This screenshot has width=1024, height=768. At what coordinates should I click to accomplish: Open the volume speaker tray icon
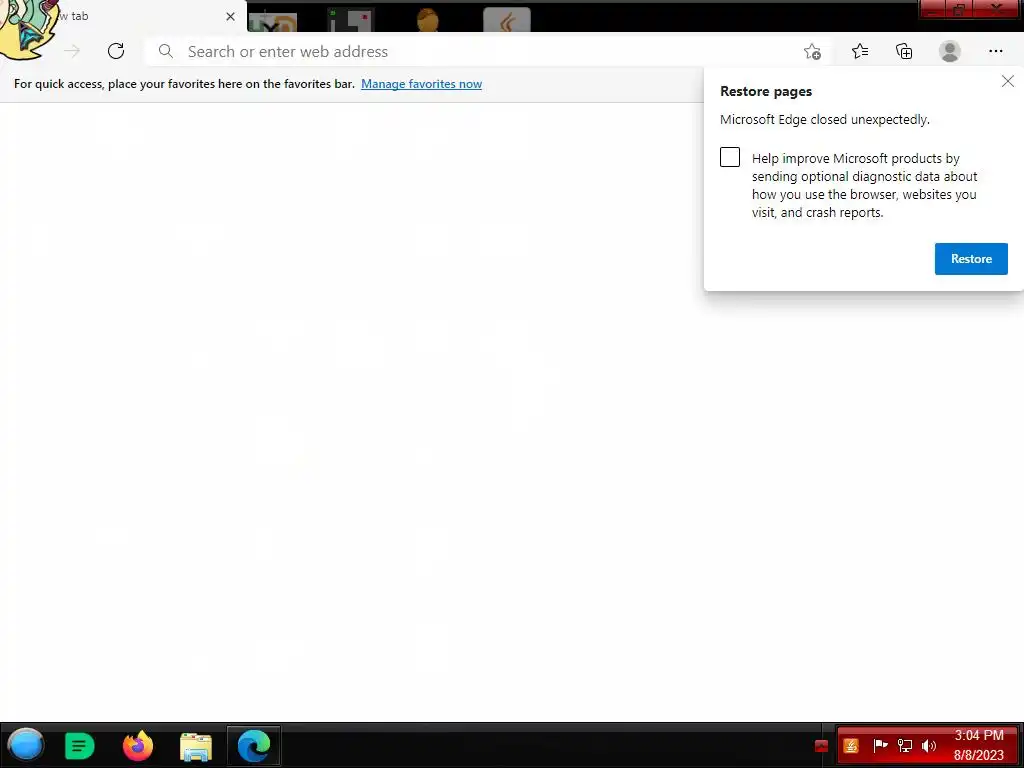coord(929,746)
